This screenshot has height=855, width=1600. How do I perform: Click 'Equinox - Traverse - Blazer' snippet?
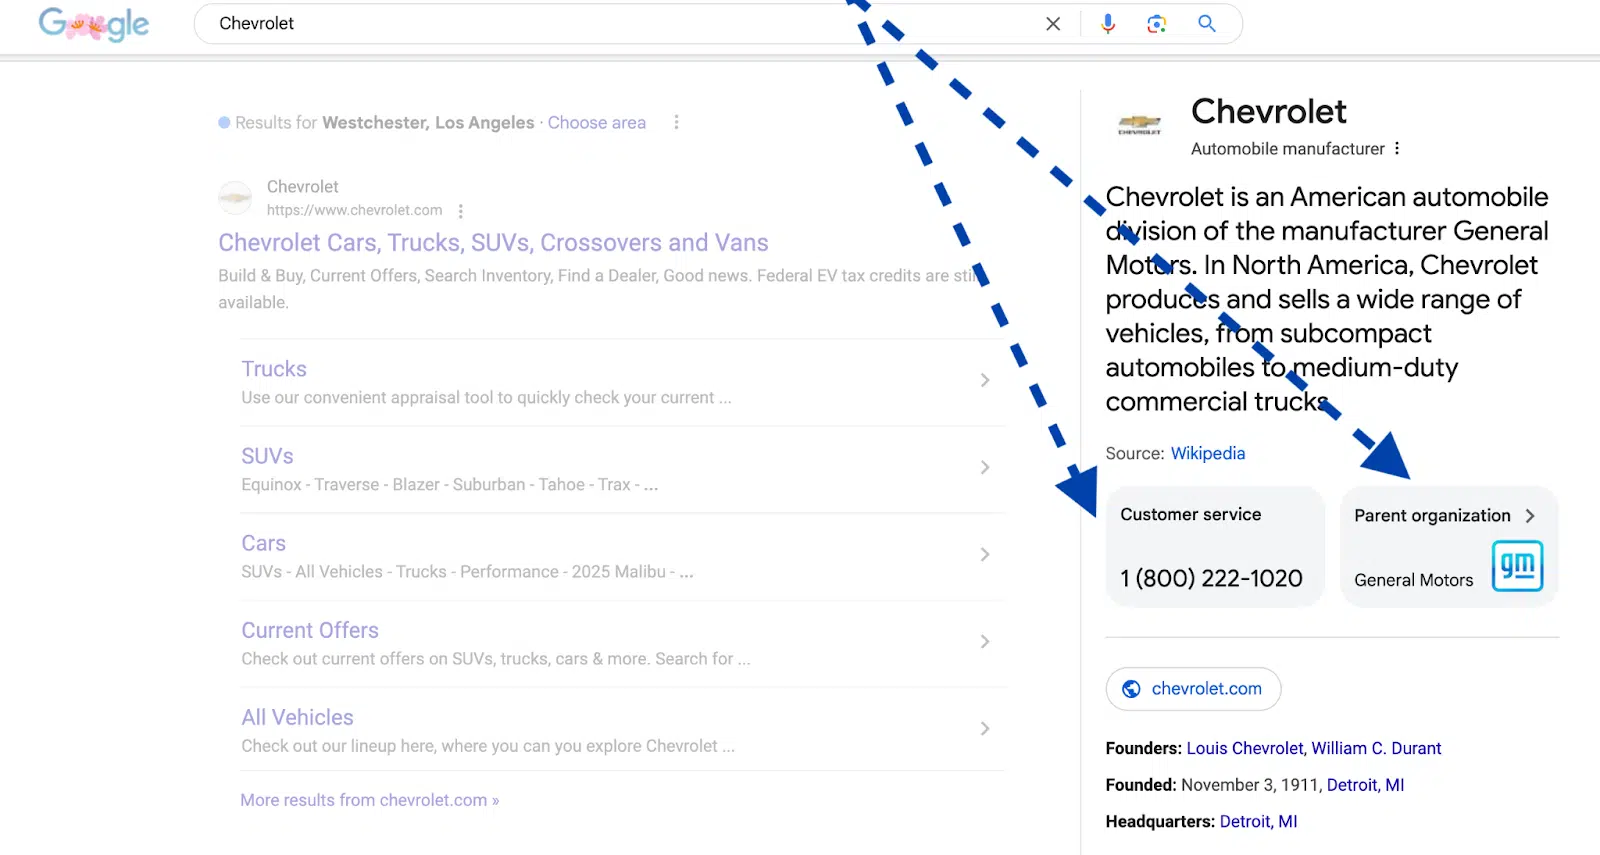[x=449, y=485]
